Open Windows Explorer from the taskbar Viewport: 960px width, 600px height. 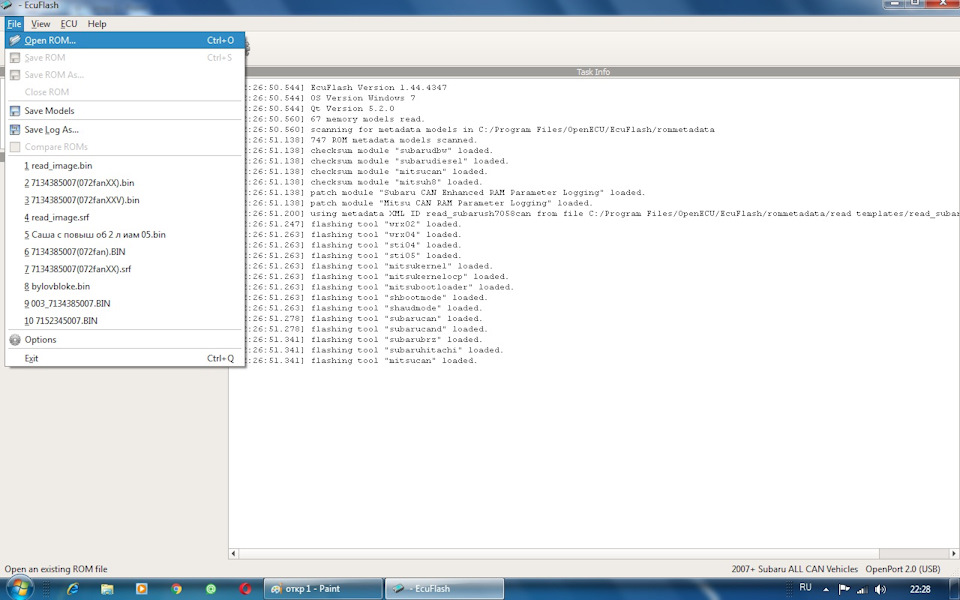point(107,588)
